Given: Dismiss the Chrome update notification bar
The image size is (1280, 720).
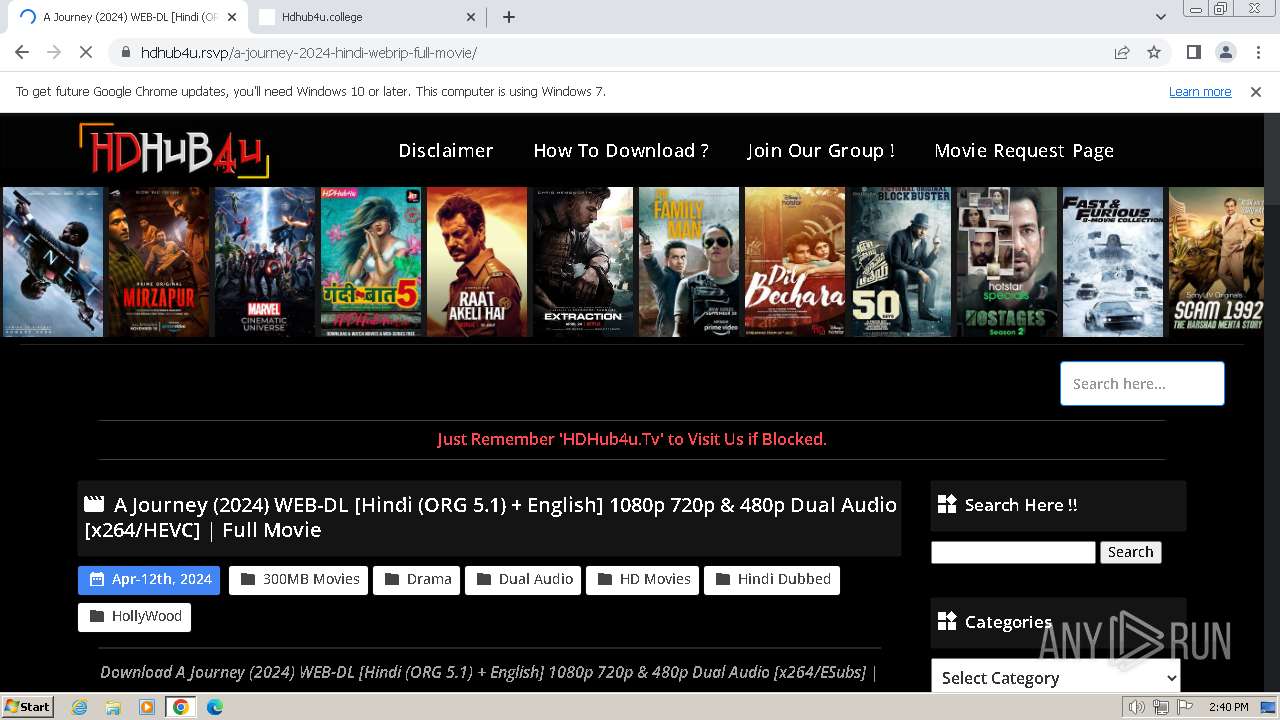Looking at the screenshot, I should 1256,91.
